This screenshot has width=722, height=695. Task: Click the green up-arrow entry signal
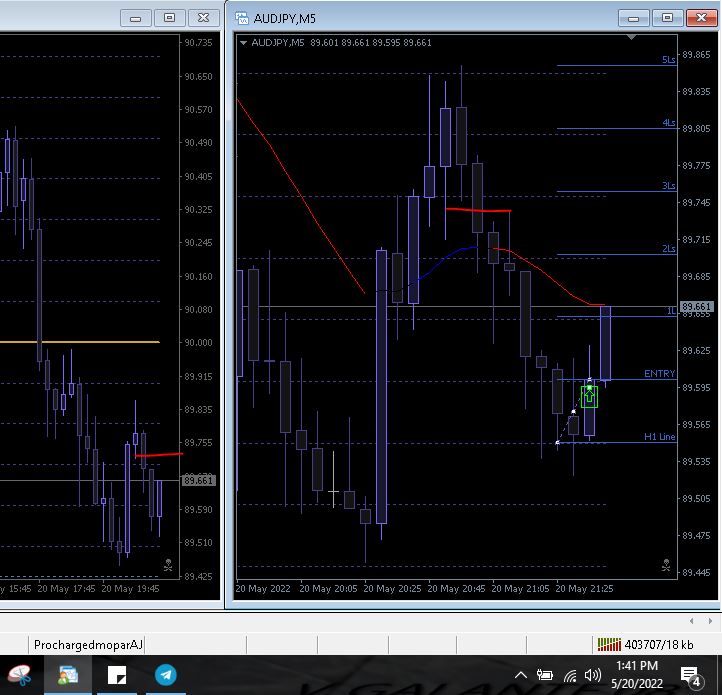pos(589,396)
